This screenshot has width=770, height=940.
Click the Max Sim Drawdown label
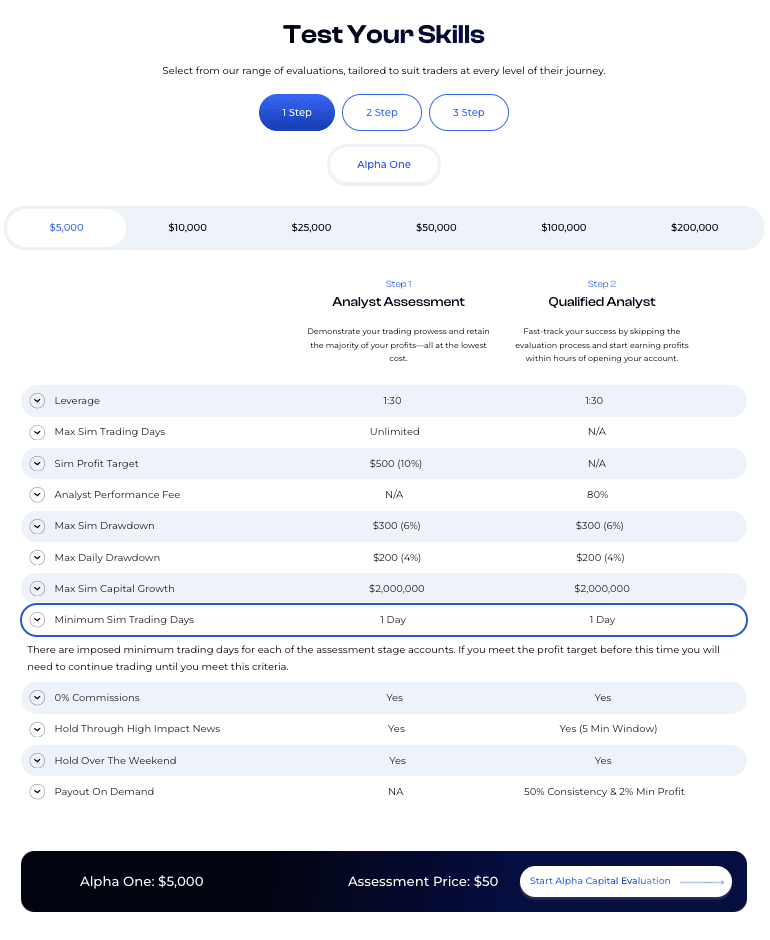point(104,526)
